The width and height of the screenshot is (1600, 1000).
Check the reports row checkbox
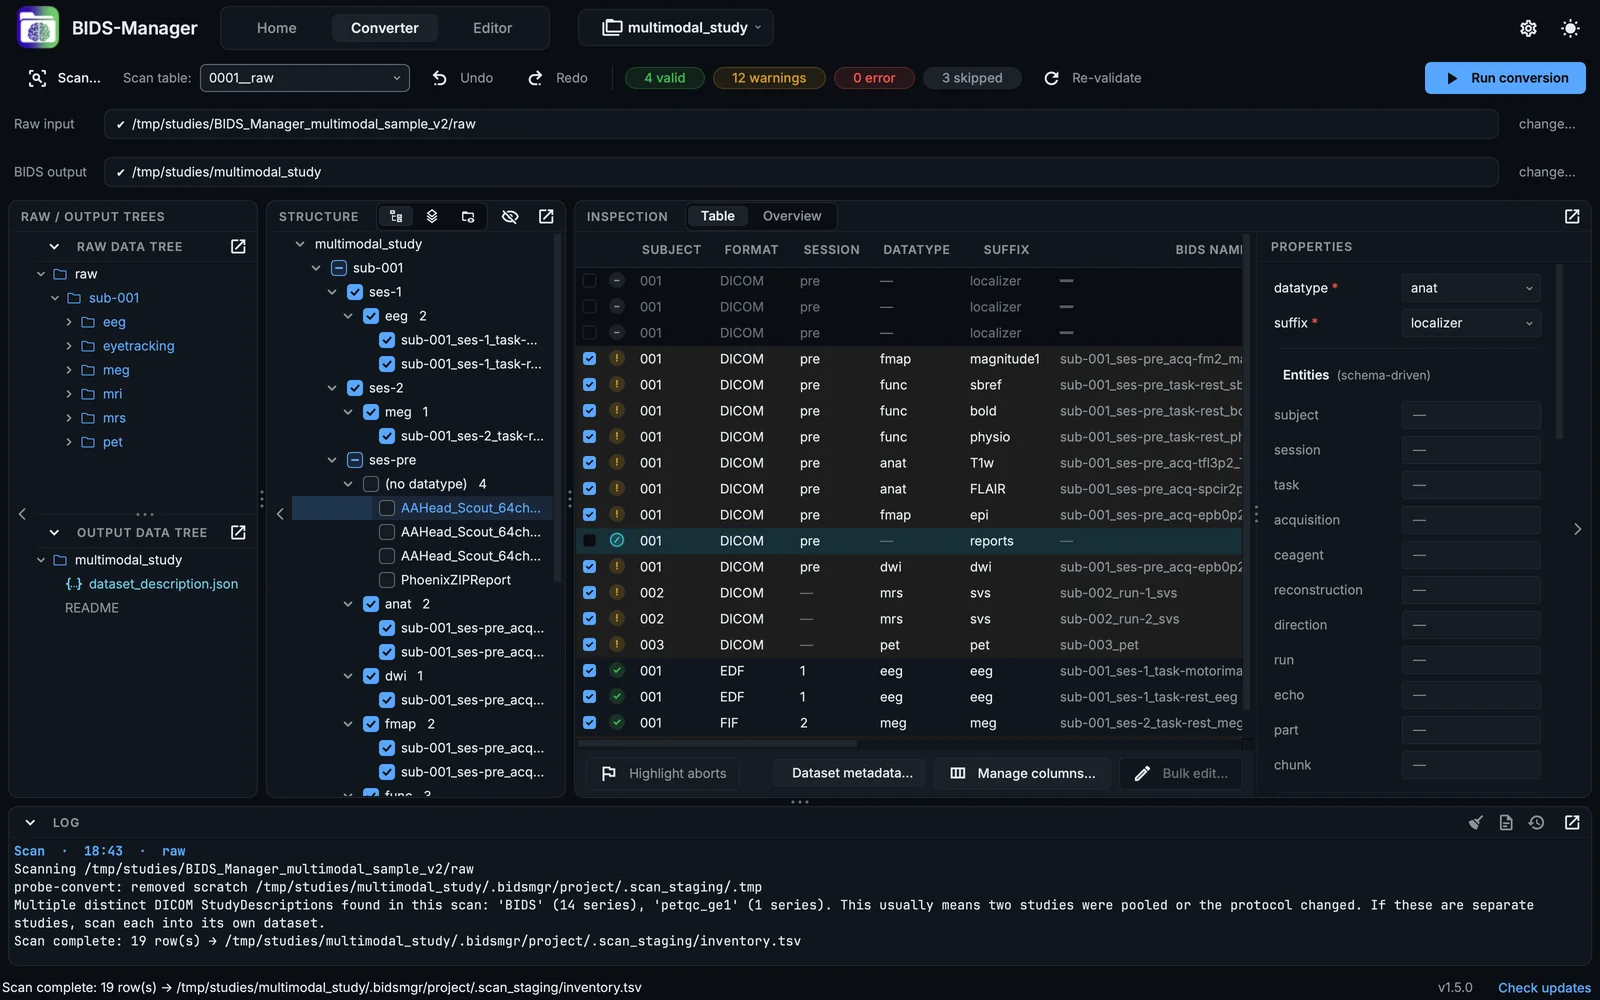point(589,541)
